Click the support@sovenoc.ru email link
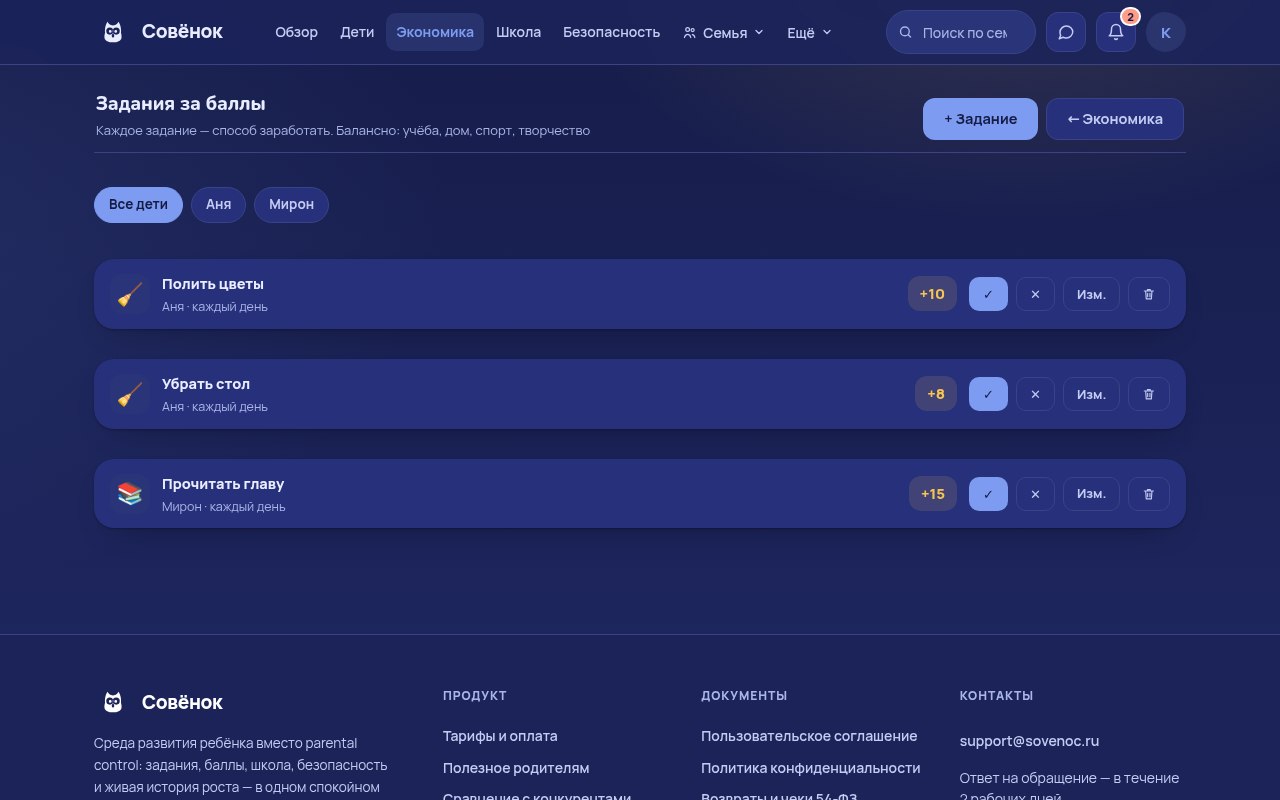The width and height of the screenshot is (1280, 800). pyautogui.click(x=1029, y=741)
